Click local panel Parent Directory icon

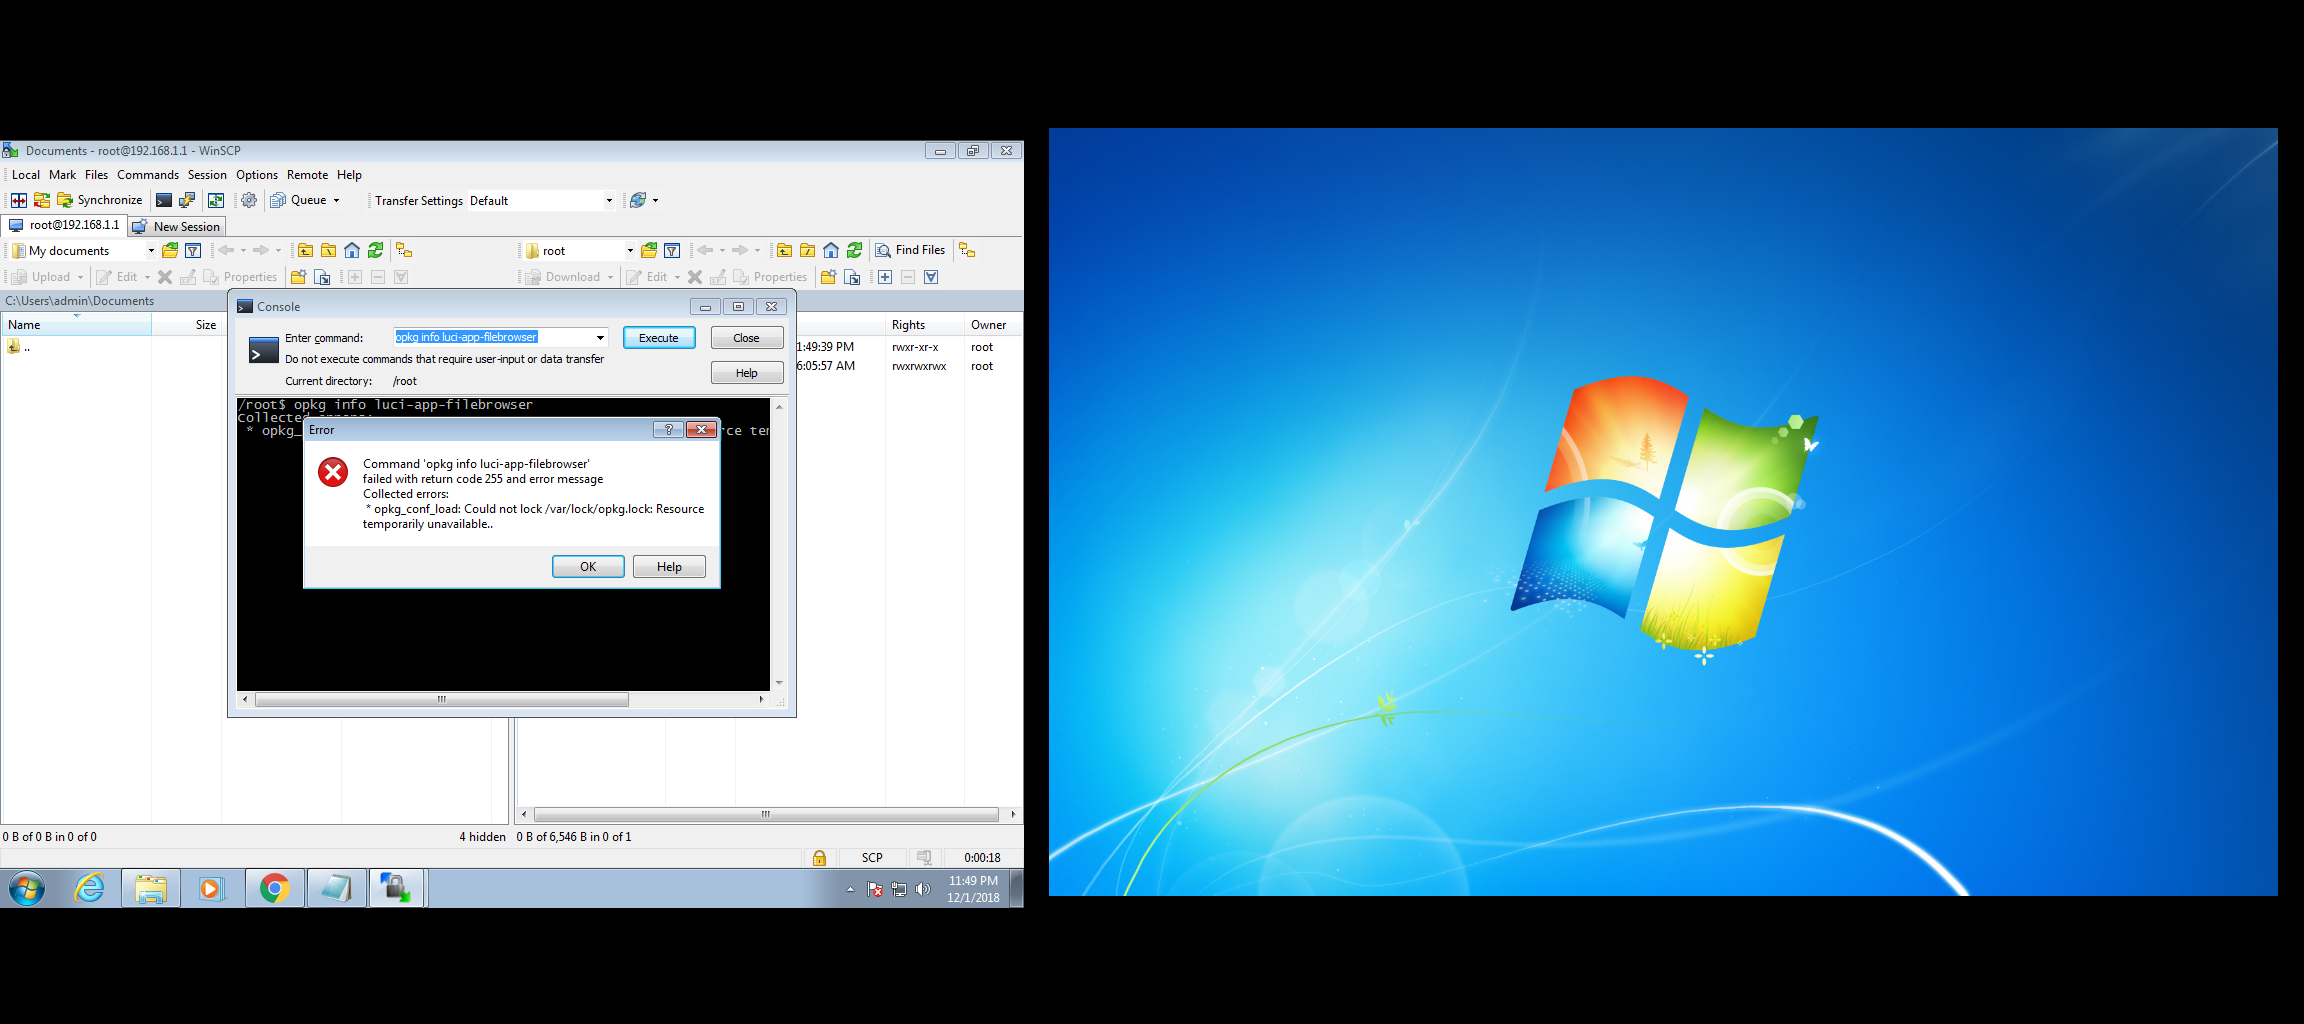[x=305, y=250]
